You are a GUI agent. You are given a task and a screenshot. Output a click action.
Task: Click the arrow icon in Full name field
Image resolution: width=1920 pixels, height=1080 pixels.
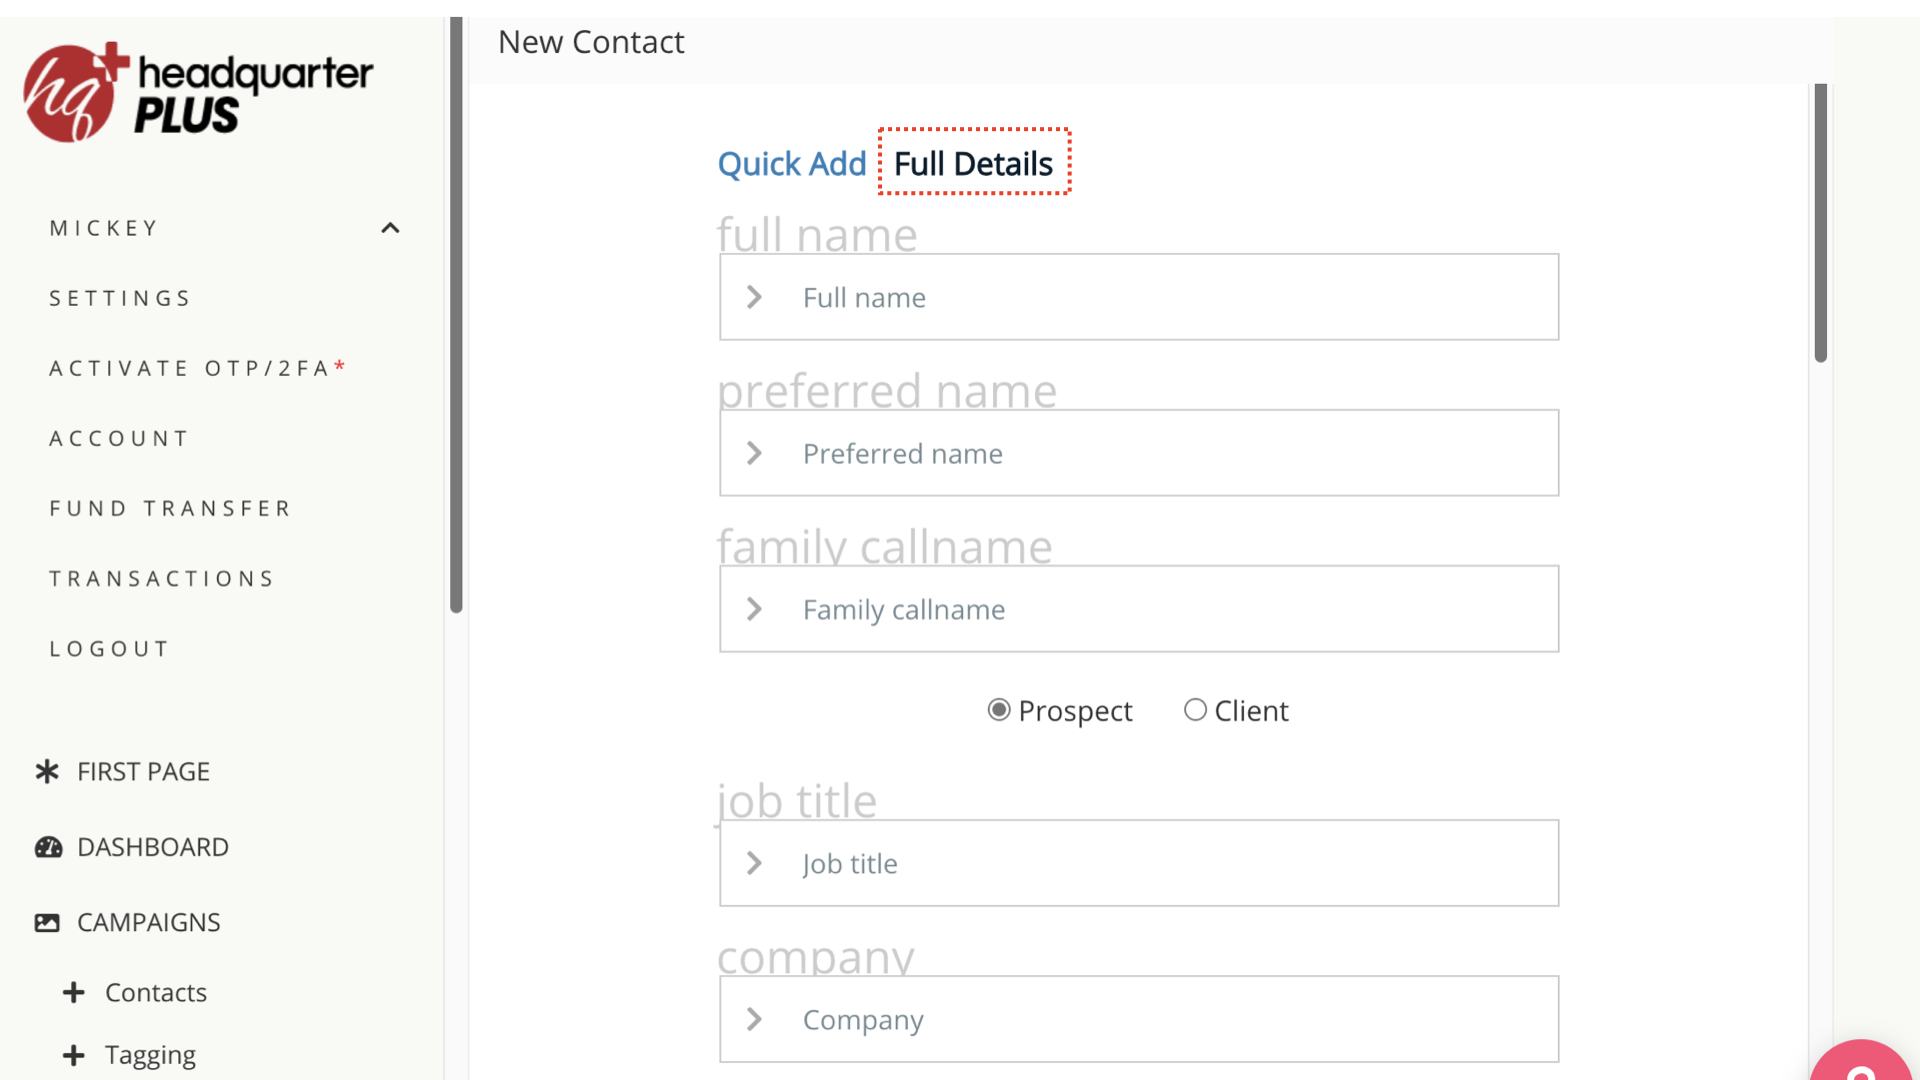(755, 298)
